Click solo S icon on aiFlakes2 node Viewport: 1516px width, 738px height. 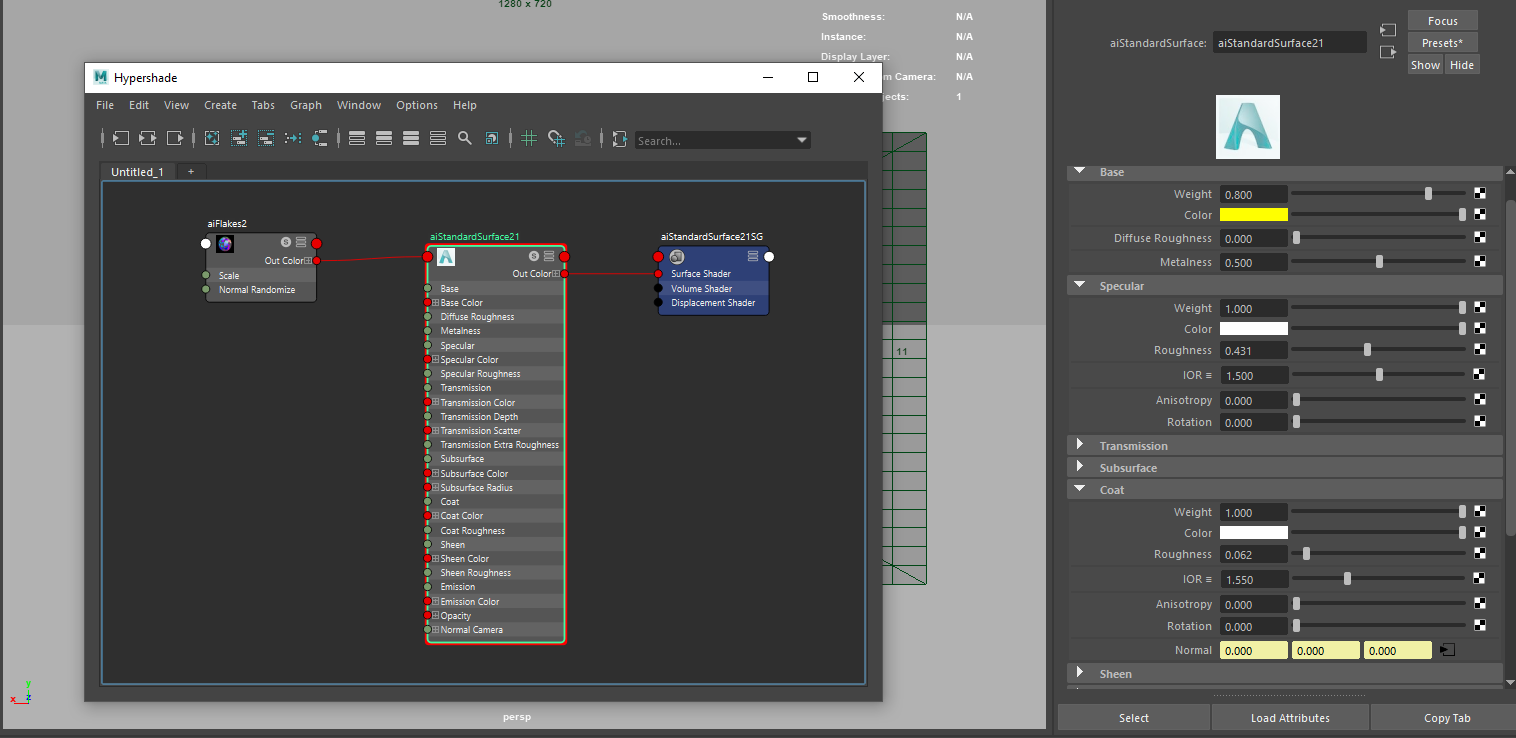pos(286,242)
